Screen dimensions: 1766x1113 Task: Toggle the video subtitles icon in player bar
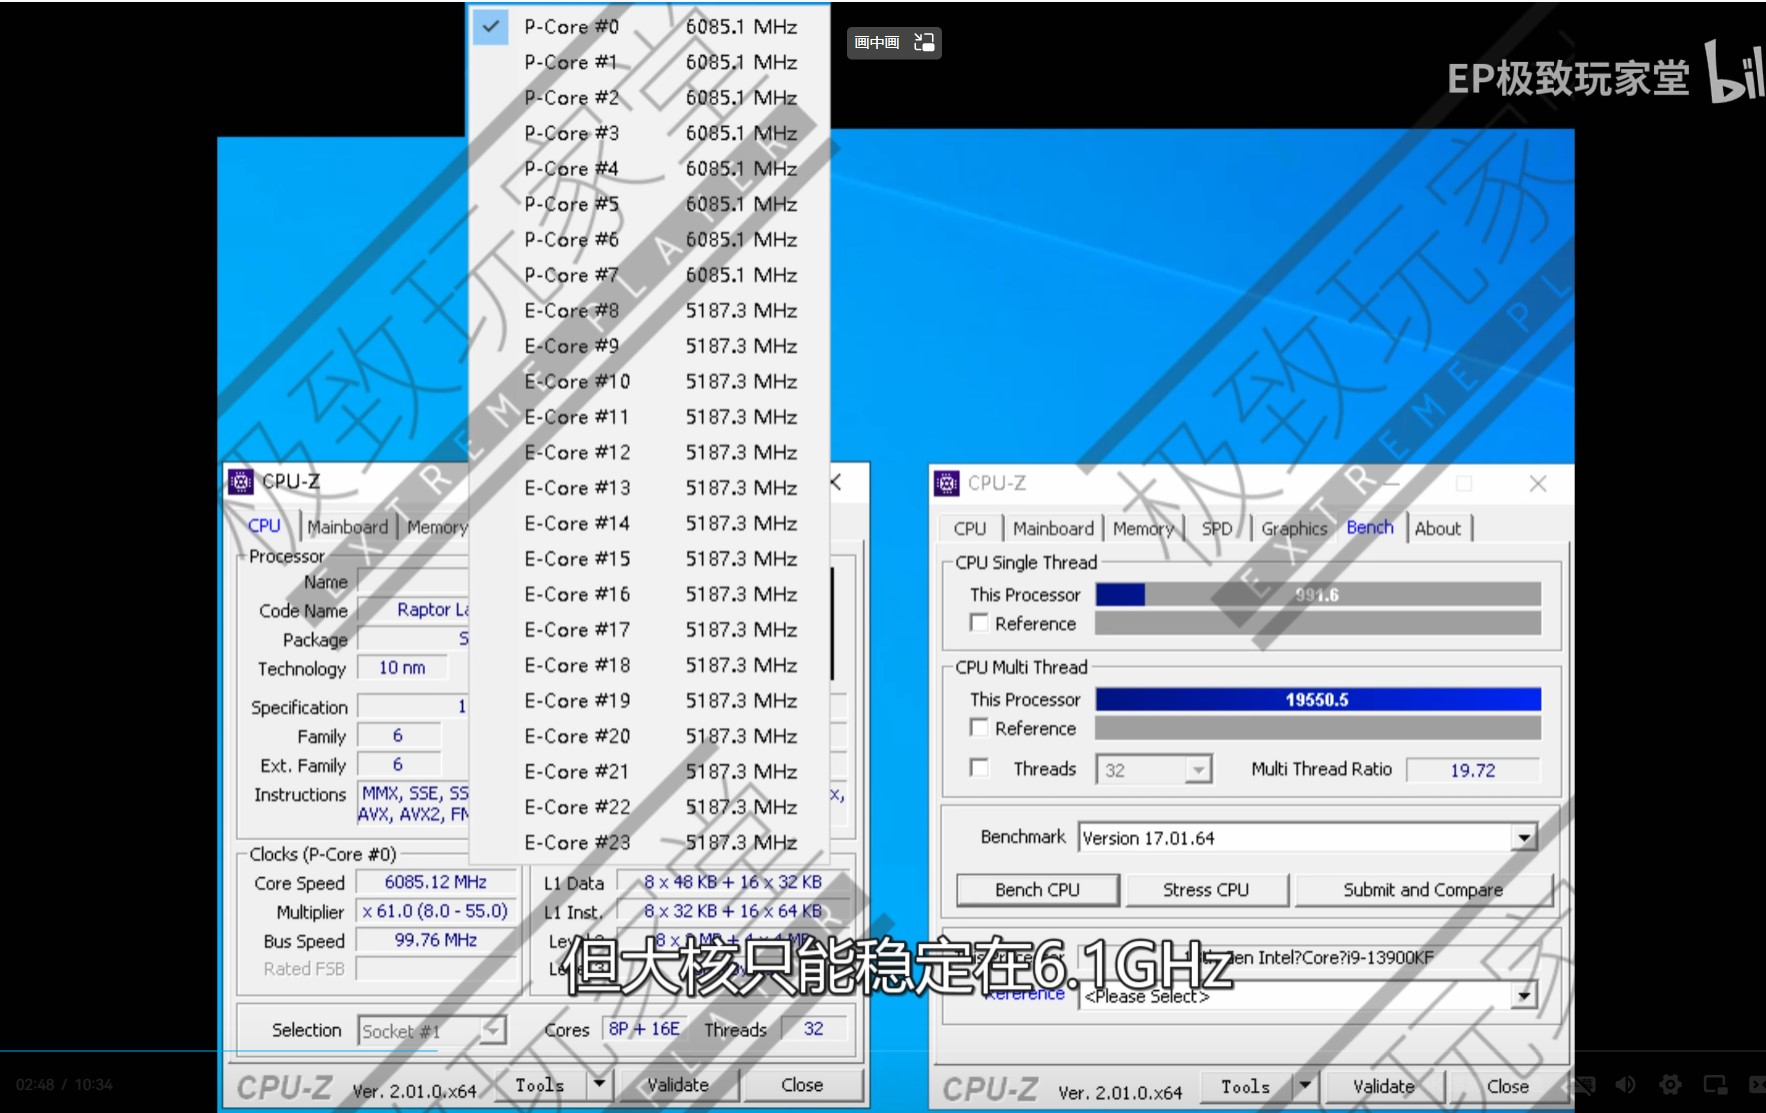(1582, 1084)
